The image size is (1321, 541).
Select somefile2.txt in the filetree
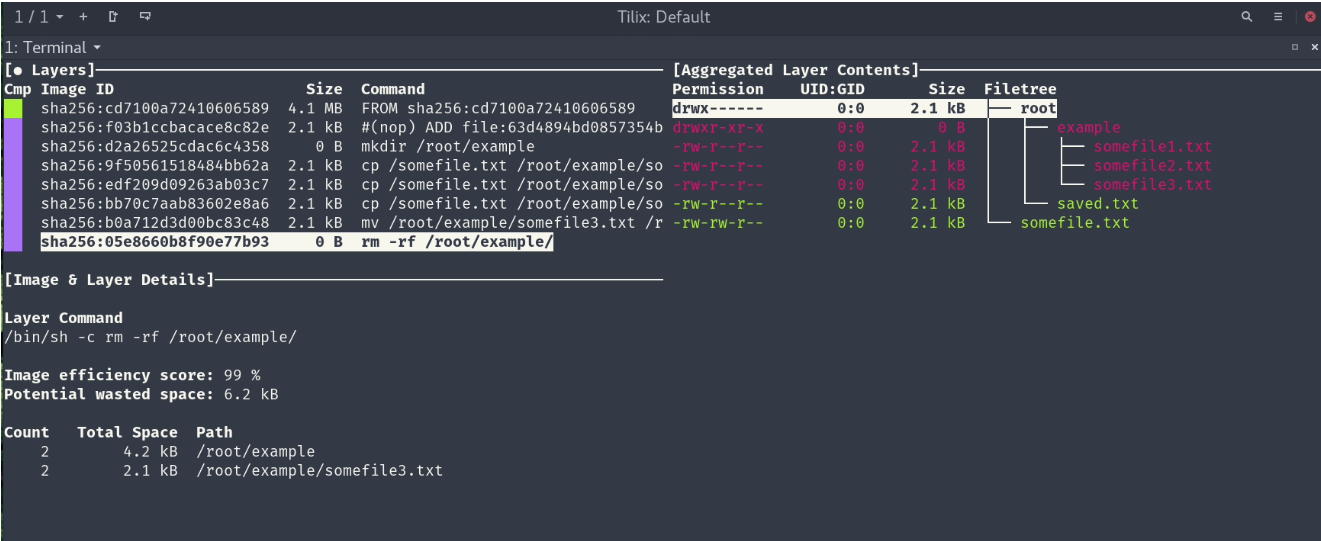(x=1152, y=165)
